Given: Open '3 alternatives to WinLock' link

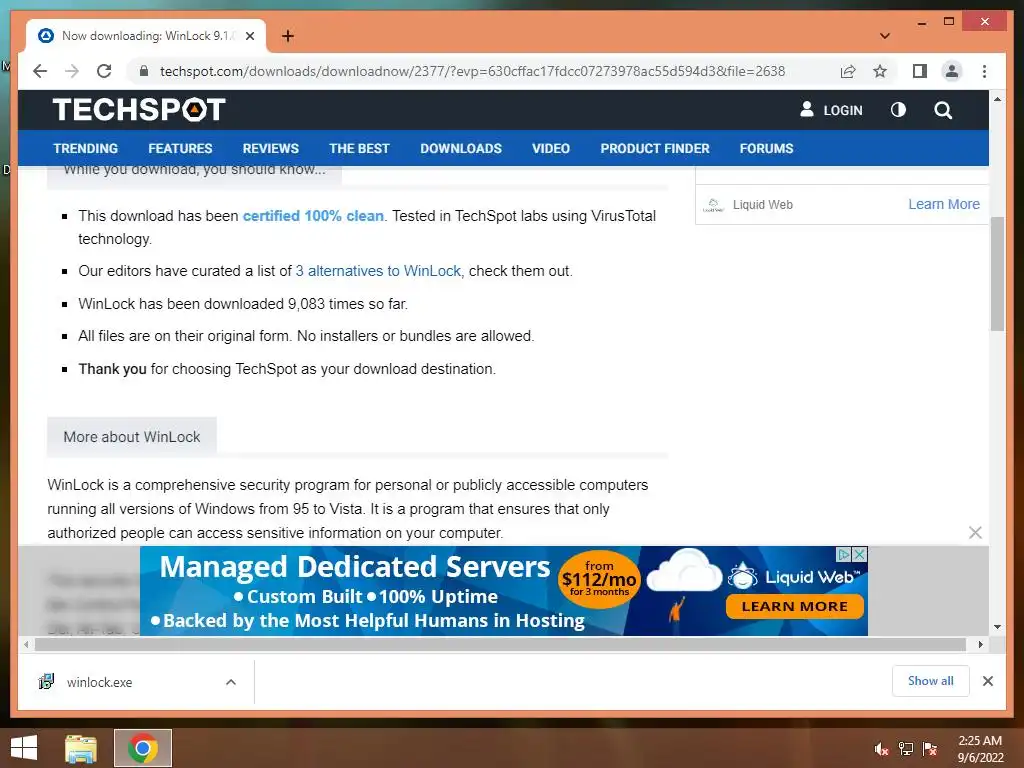Looking at the screenshot, I should [378, 271].
